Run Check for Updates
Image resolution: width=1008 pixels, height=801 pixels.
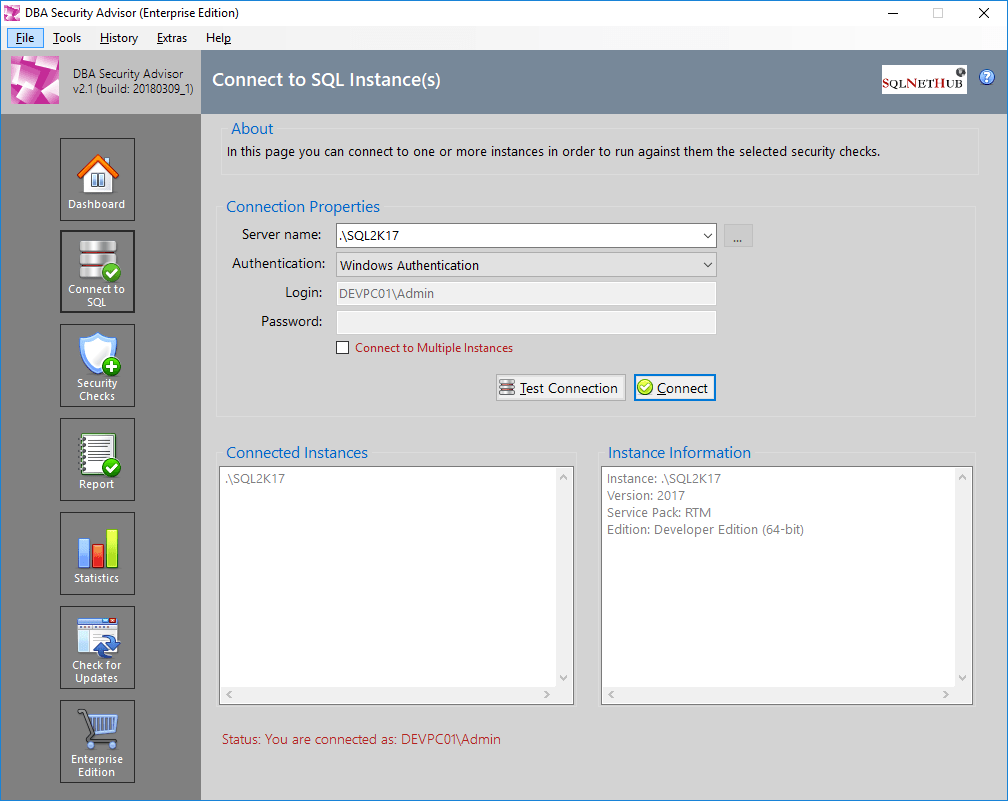[x=97, y=647]
